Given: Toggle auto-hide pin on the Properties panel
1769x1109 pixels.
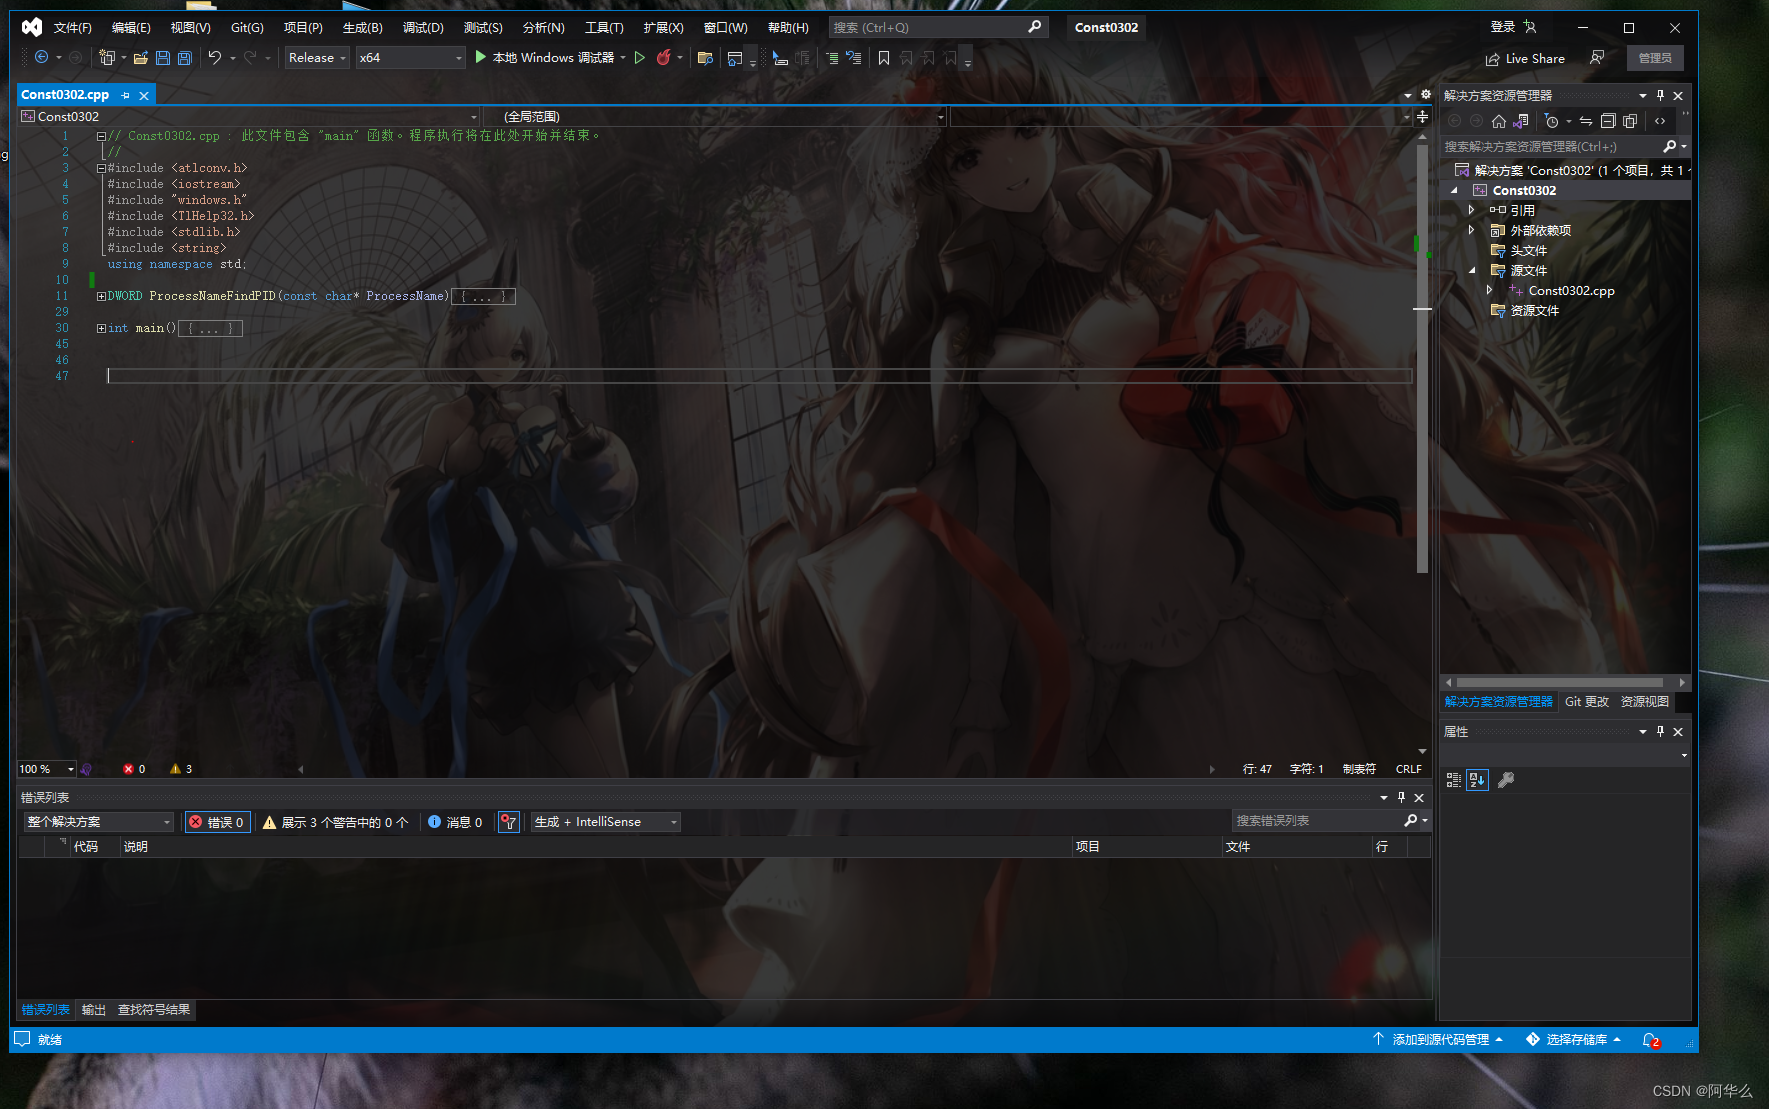Looking at the screenshot, I should pos(1660,731).
